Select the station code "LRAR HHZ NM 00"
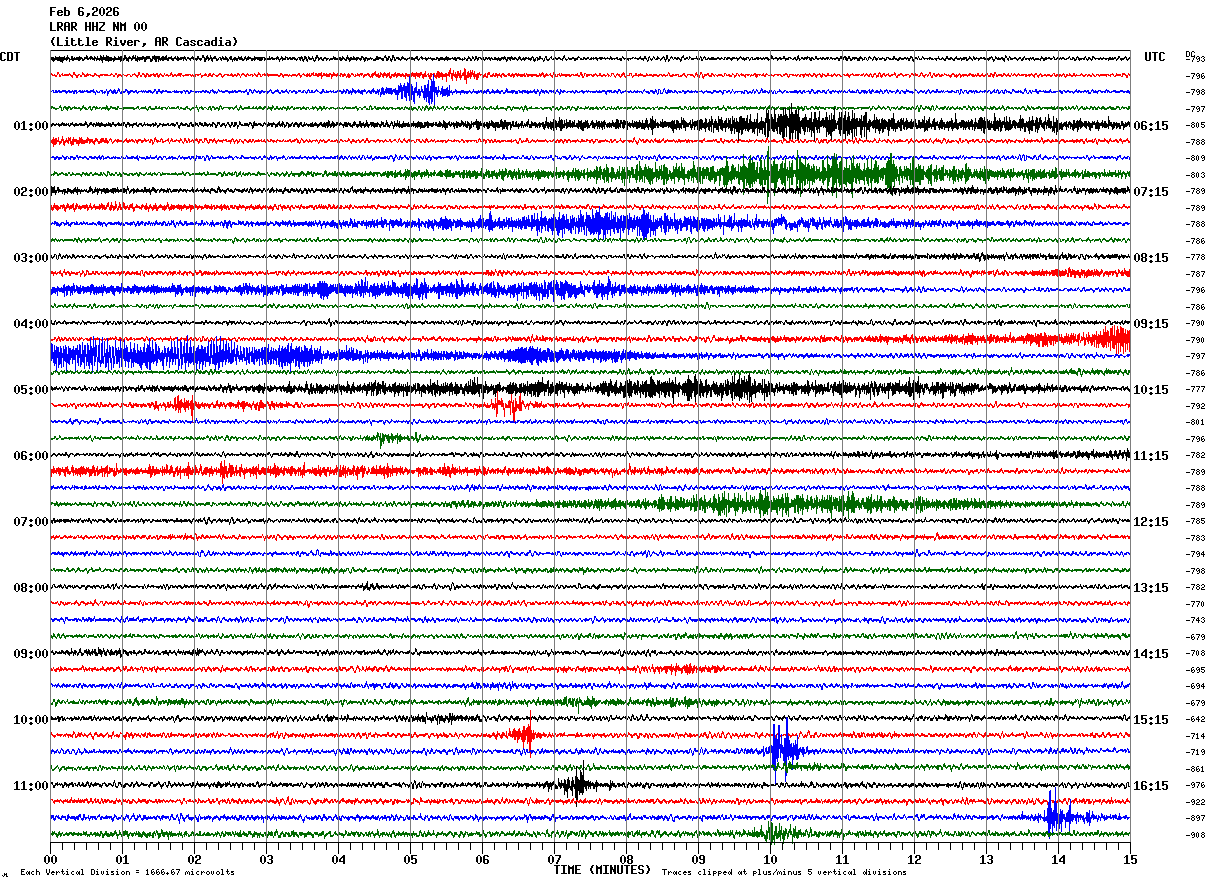Viewport: 1210px width, 886px height. pyautogui.click(x=98, y=27)
